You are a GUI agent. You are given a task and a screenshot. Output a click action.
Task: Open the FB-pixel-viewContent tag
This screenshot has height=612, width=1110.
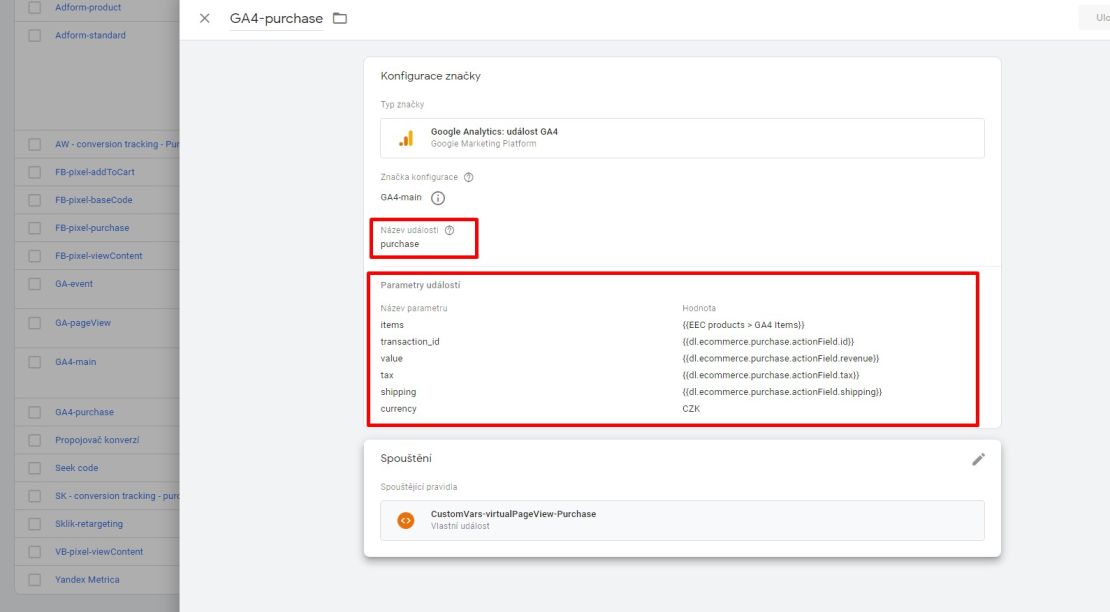(98, 256)
